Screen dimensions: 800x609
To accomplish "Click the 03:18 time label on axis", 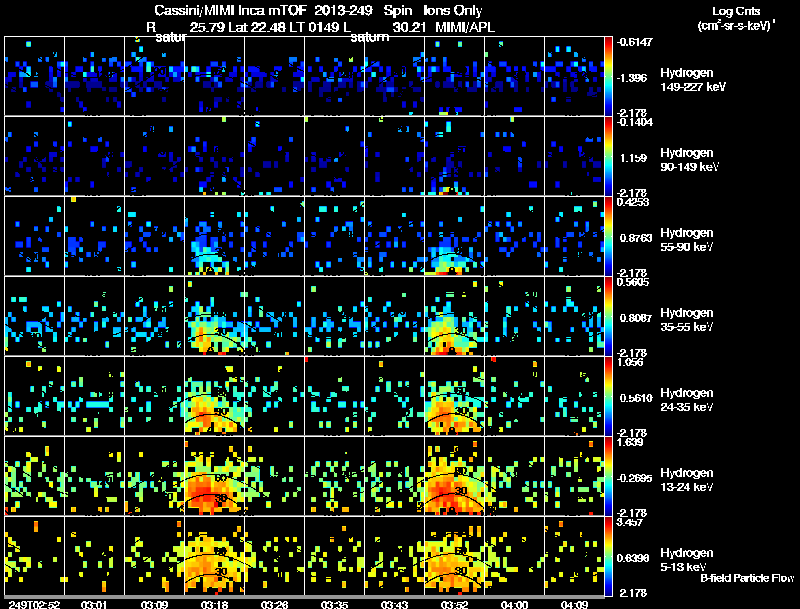I will (214, 605).
